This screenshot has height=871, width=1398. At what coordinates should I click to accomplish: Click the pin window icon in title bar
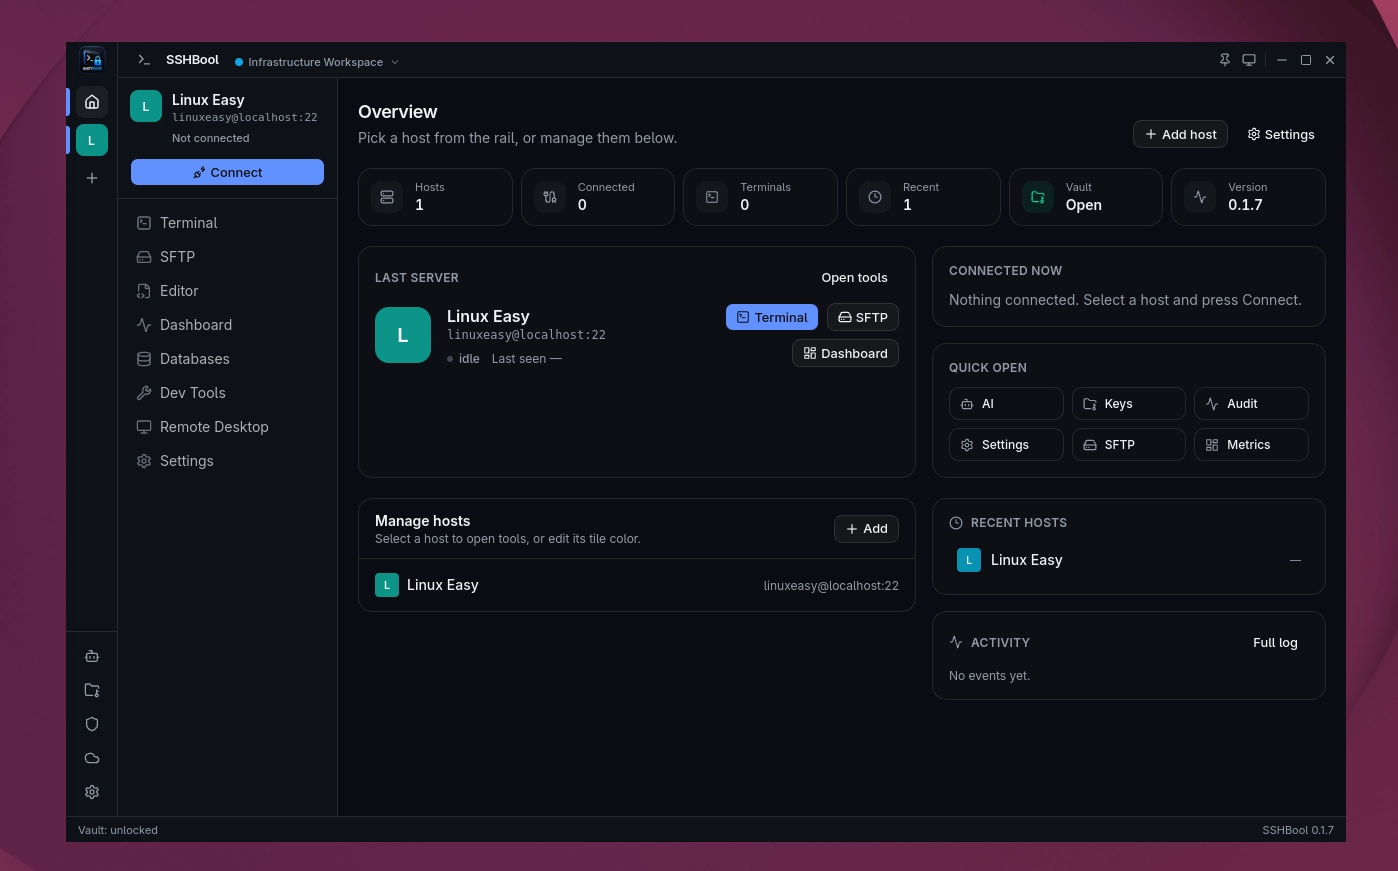click(x=1225, y=60)
